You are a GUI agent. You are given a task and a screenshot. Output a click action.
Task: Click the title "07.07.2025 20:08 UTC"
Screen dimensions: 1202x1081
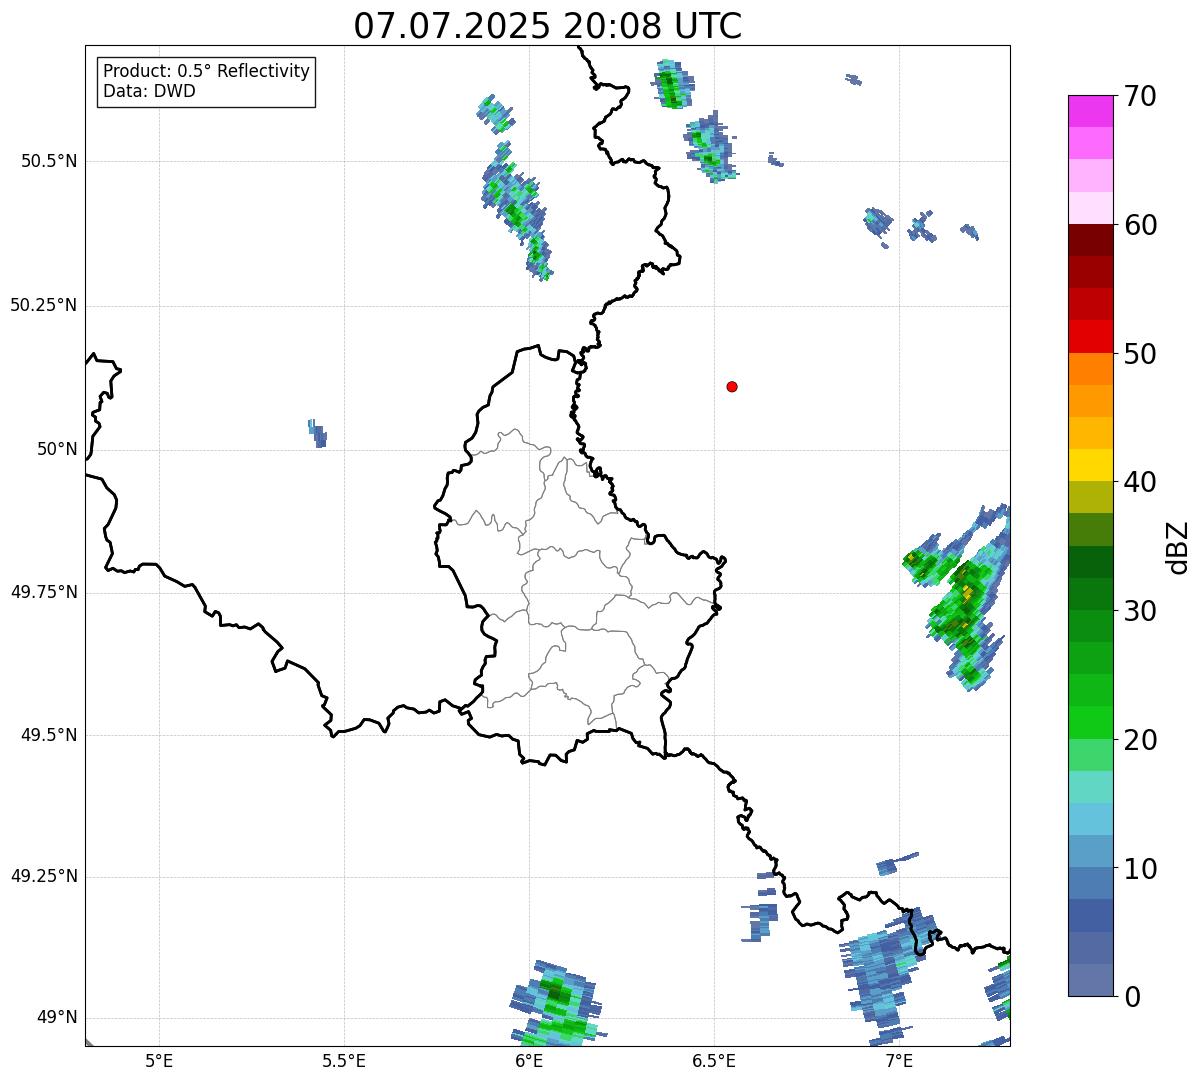548,25
